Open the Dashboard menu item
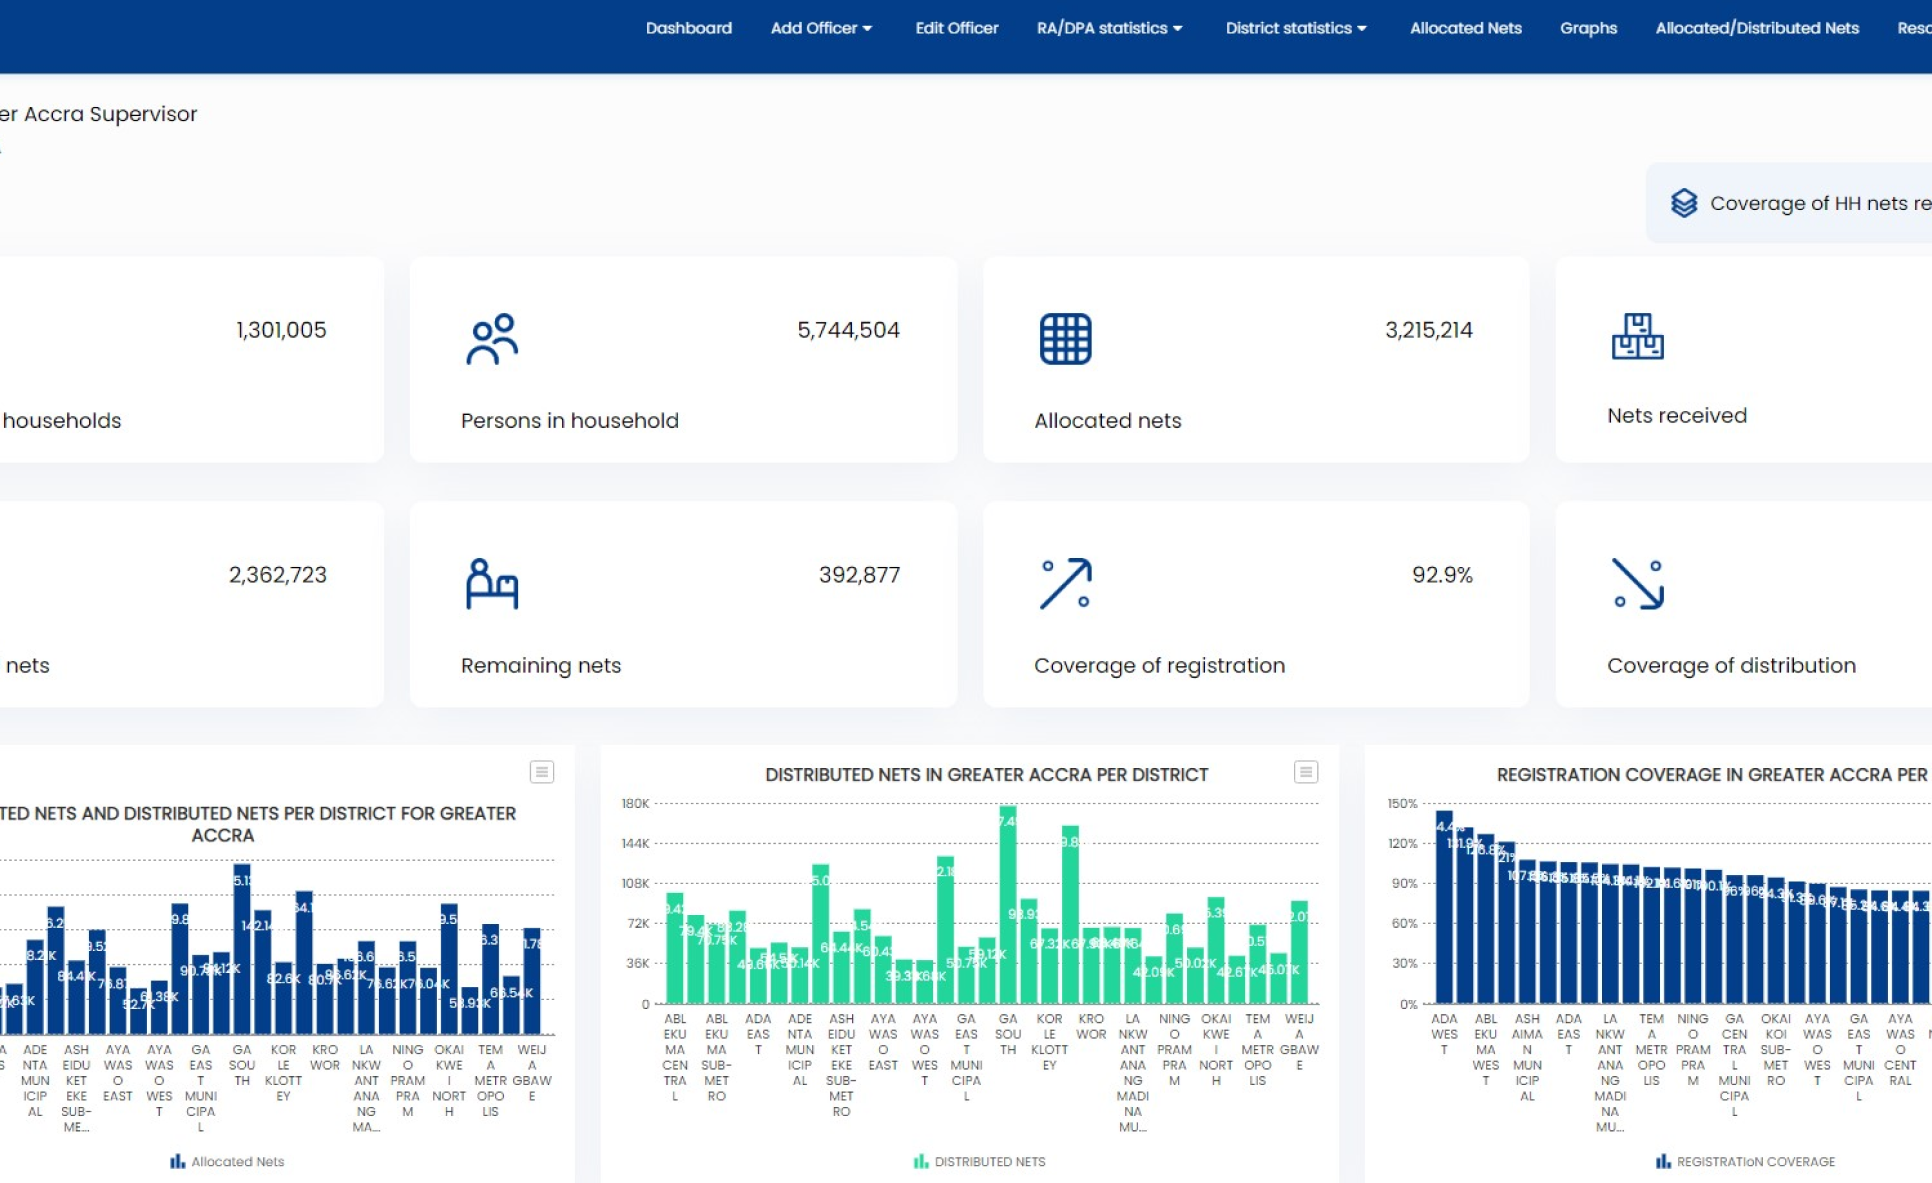This screenshot has height=1183, width=1932. pyautogui.click(x=688, y=28)
